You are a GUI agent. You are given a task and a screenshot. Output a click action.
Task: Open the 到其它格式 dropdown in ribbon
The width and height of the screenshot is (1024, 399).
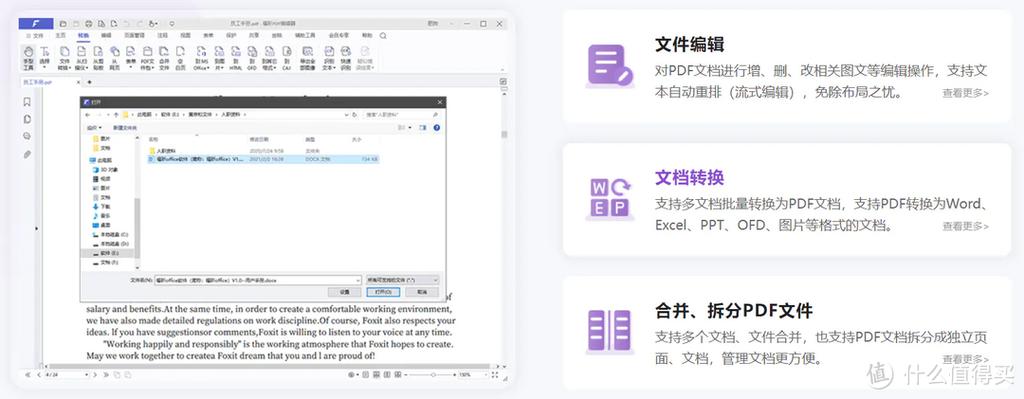click(x=269, y=58)
